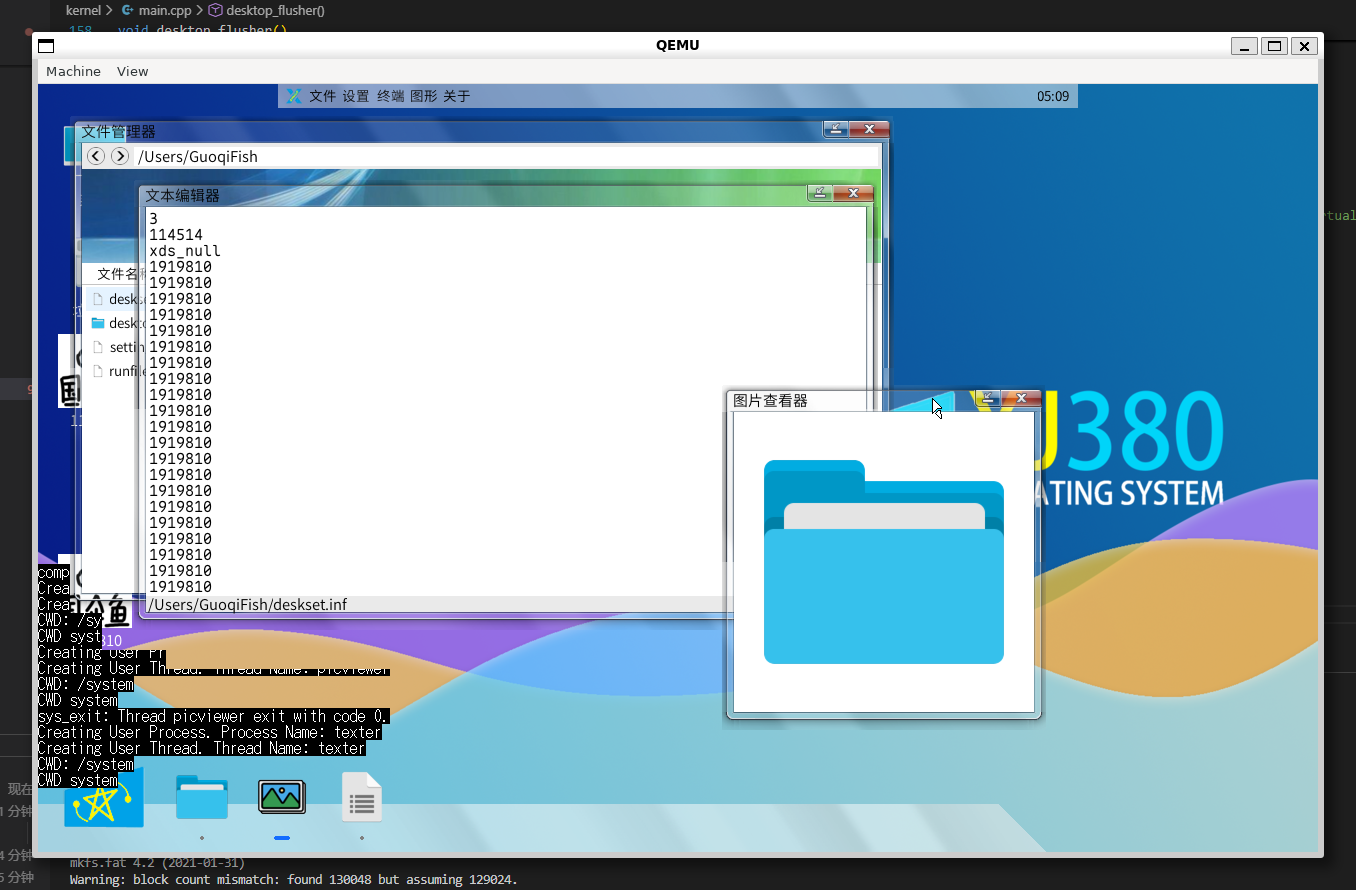The height and width of the screenshot is (890, 1356).
Task: Minimize the 图片查看器 picture viewer window
Action: [987, 398]
